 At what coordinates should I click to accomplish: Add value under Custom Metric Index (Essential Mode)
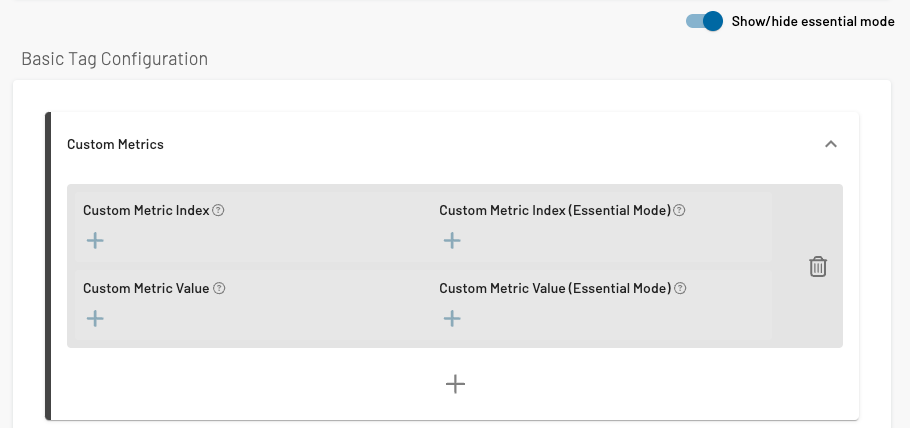coord(452,240)
